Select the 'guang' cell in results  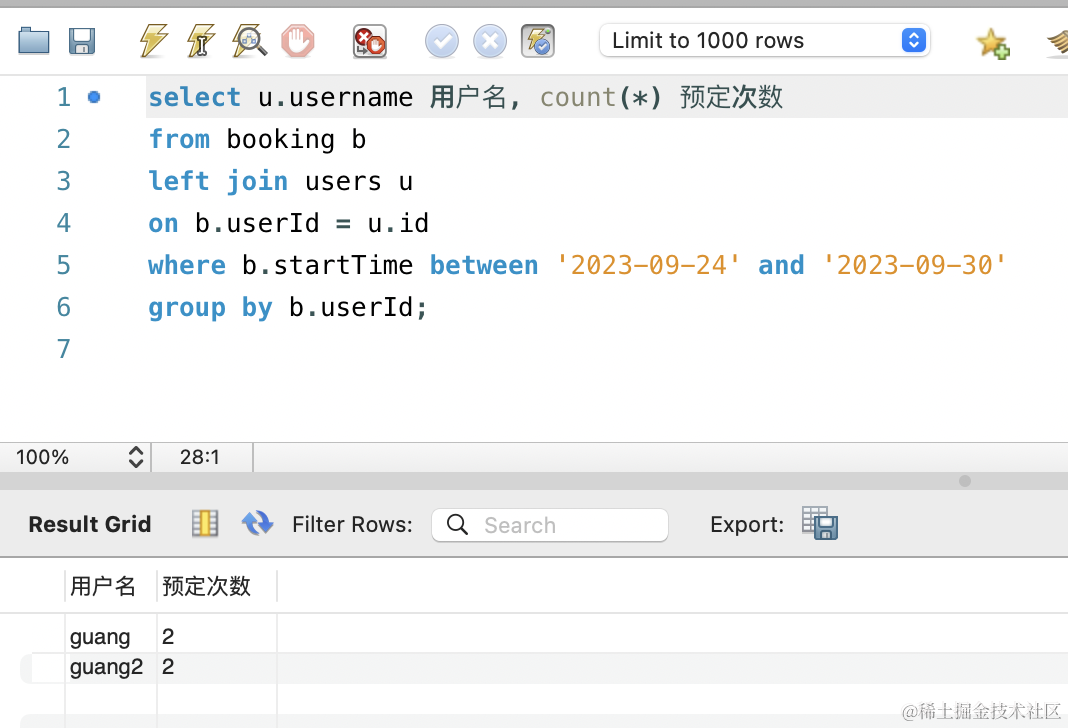111,637
